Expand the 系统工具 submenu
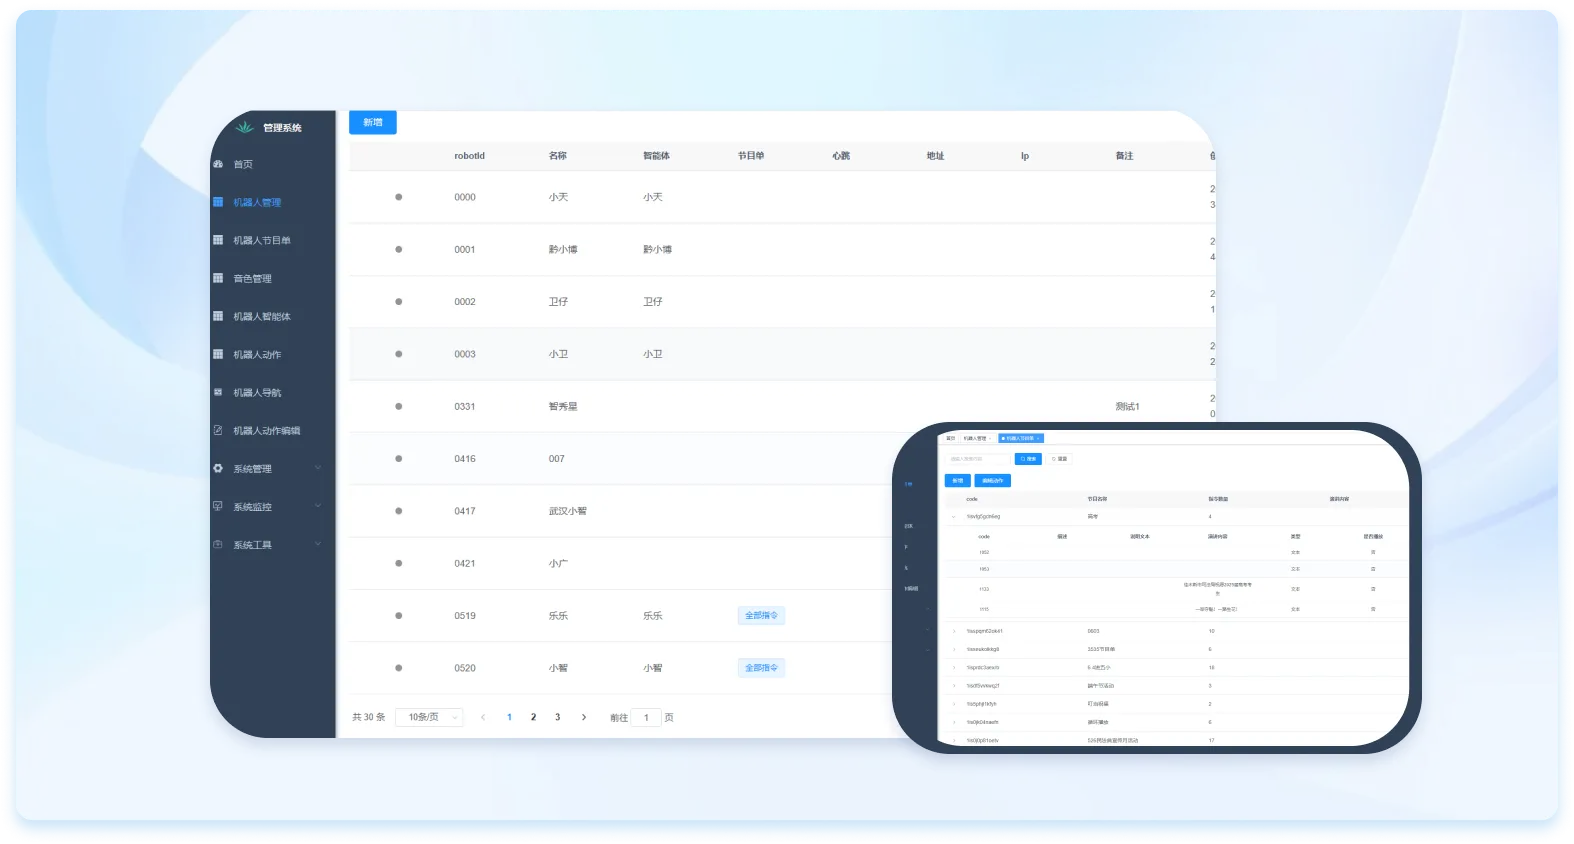Viewport: 1574px width, 844px height. pyautogui.click(x=318, y=544)
